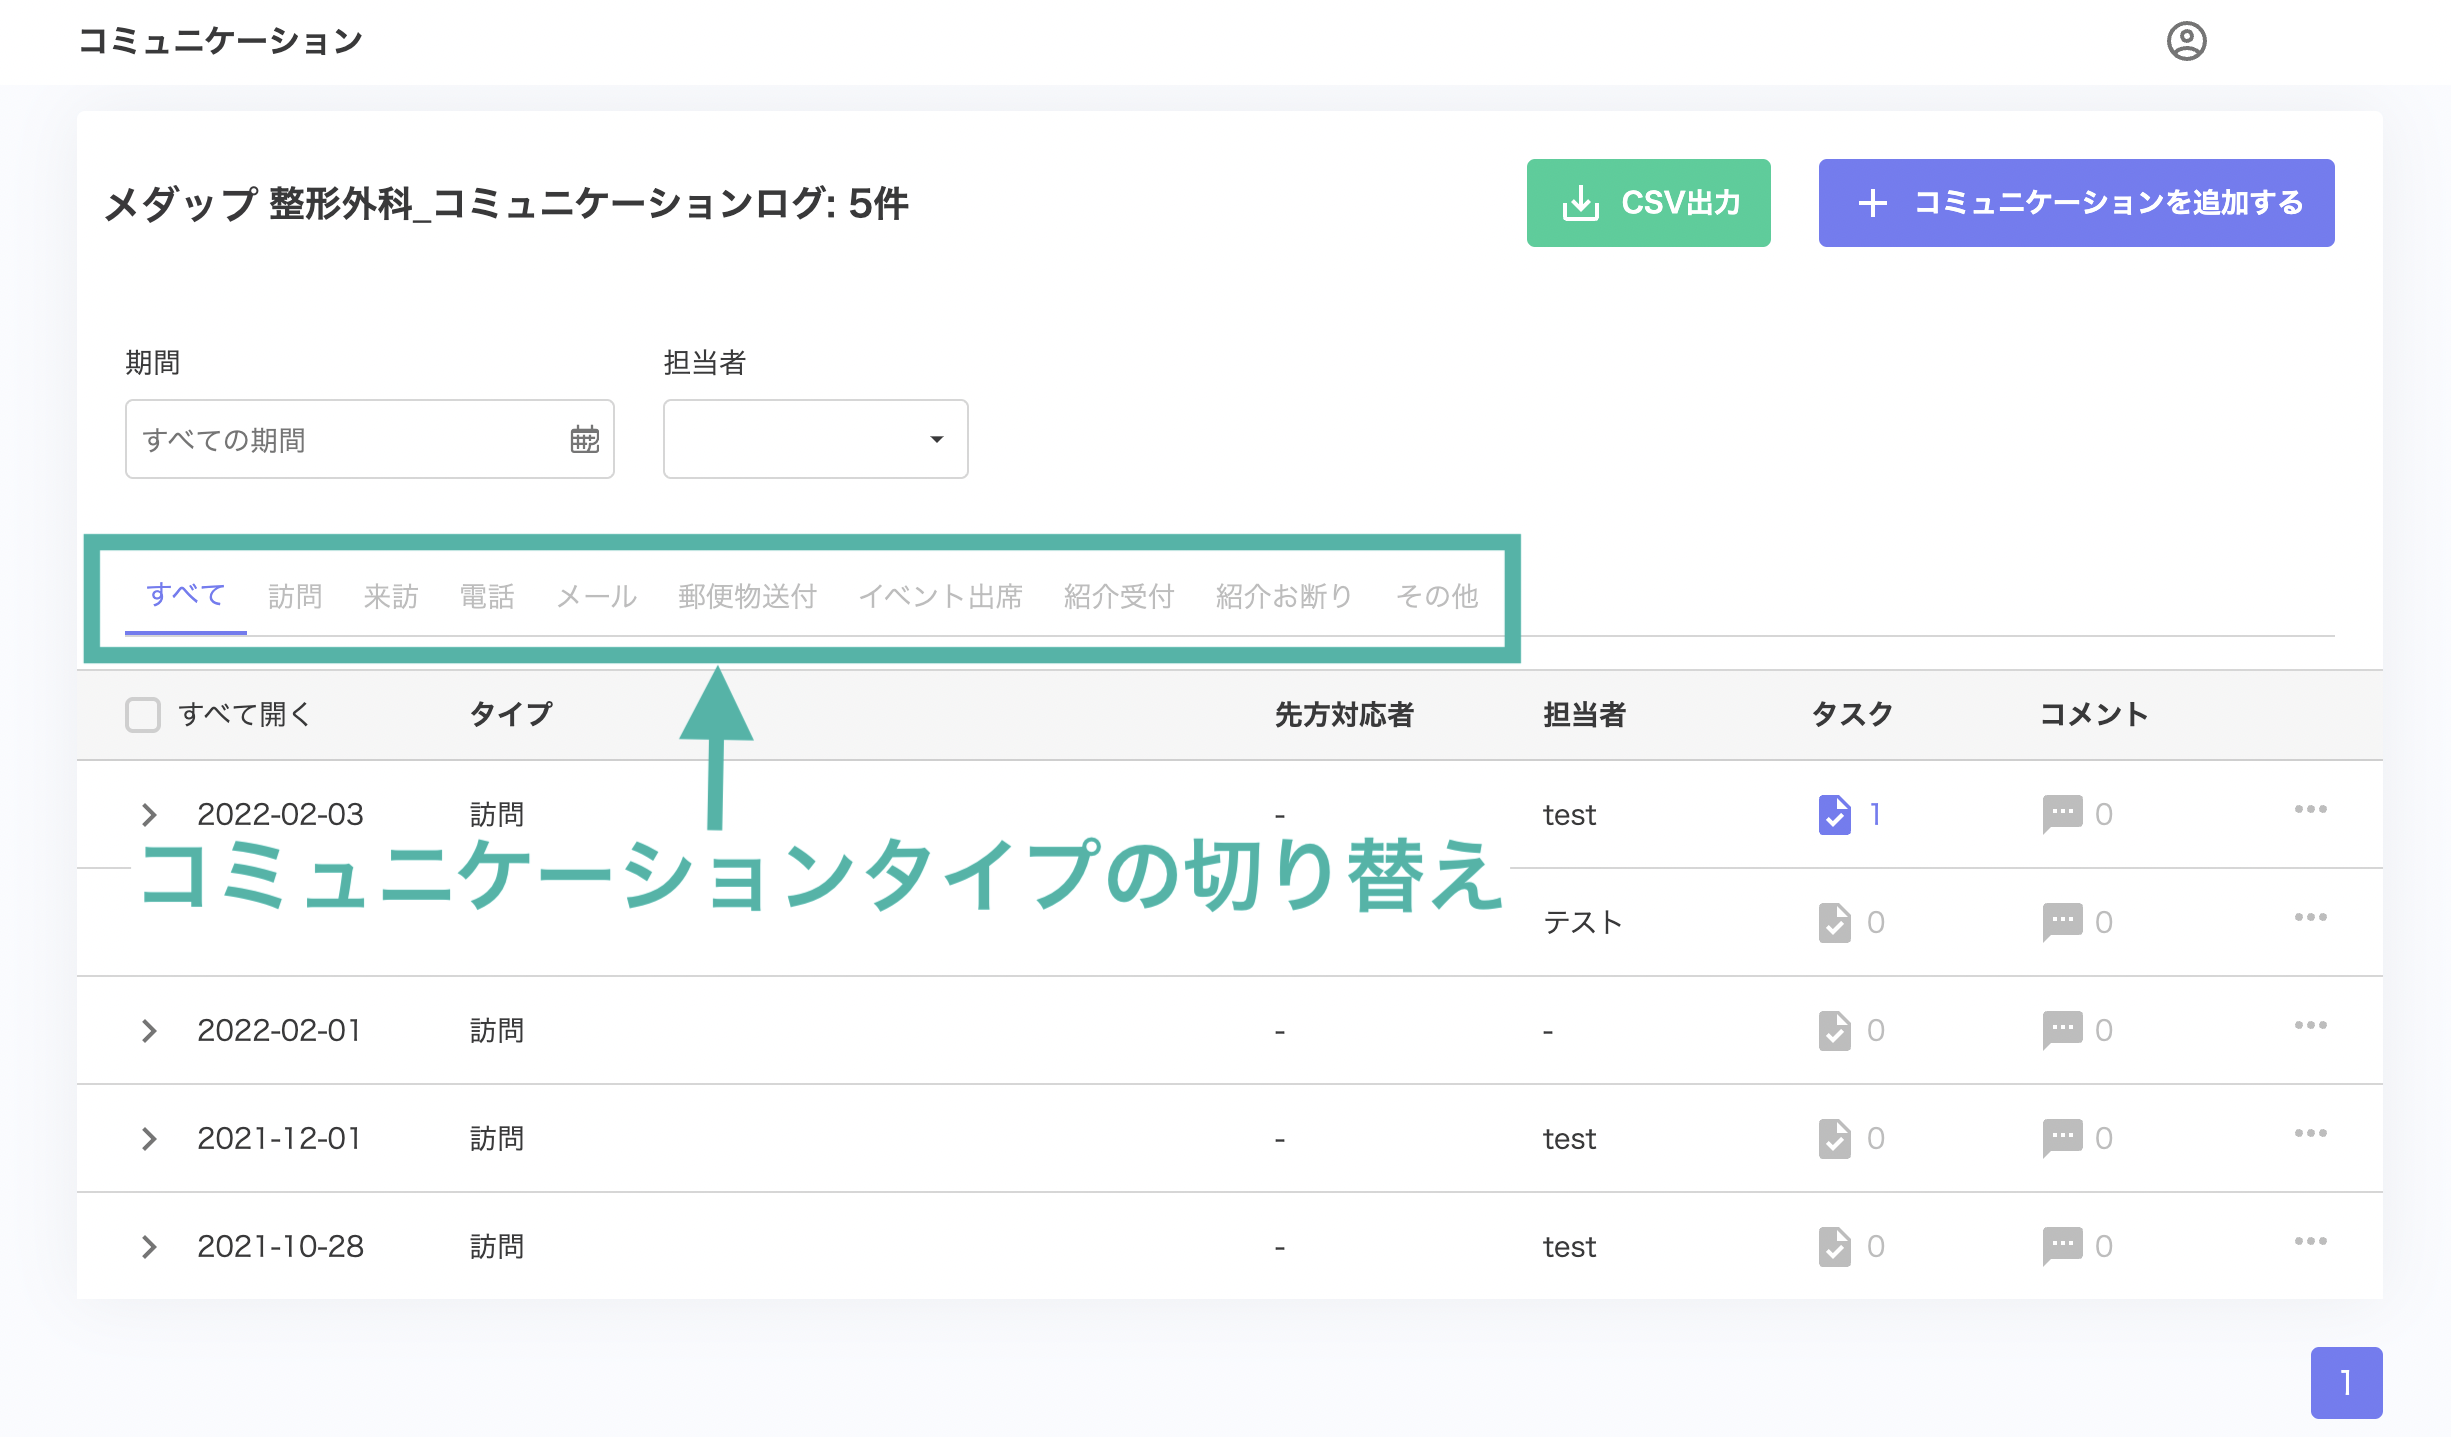Open the task icon for 2022-02-03 row
Screen dimensions: 2451x1437
point(1834,814)
